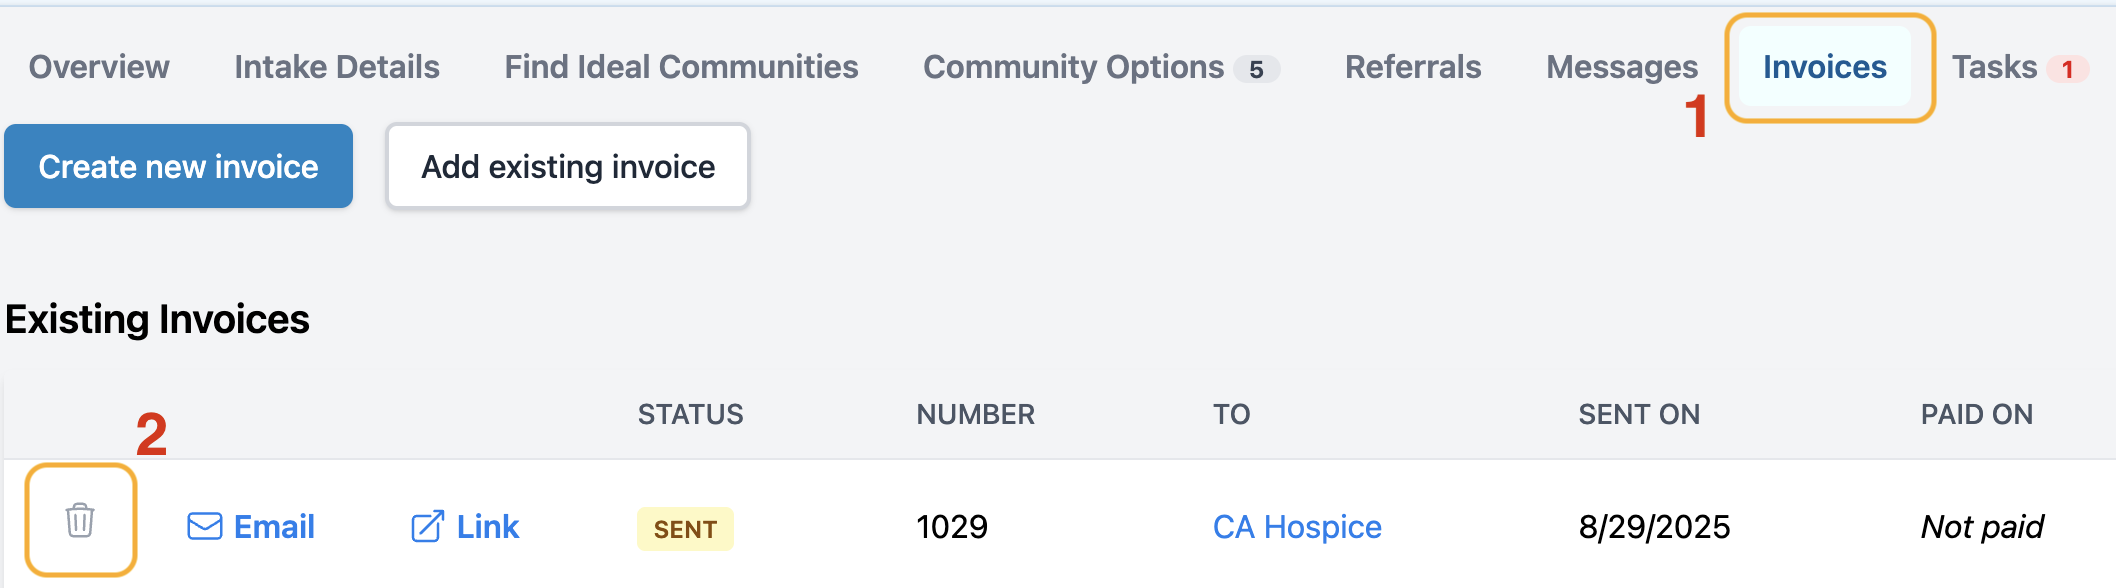Delete invoice 1029 with the trash icon
Image resolution: width=2116 pixels, height=588 pixels.
(x=80, y=520)
